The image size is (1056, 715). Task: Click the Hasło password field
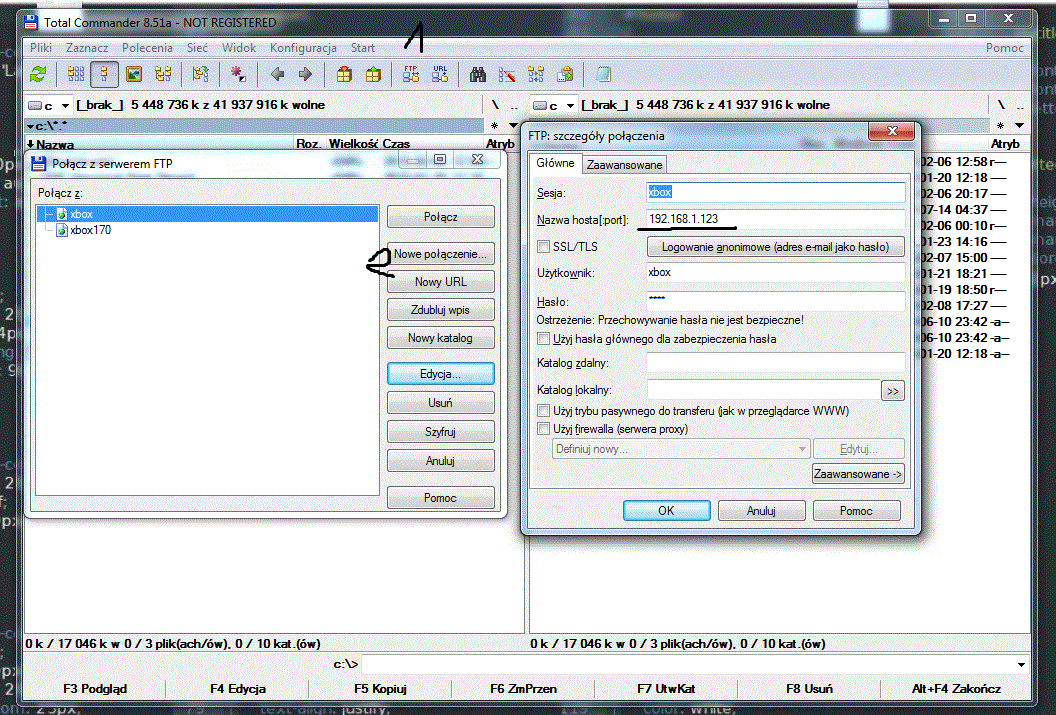776,300
